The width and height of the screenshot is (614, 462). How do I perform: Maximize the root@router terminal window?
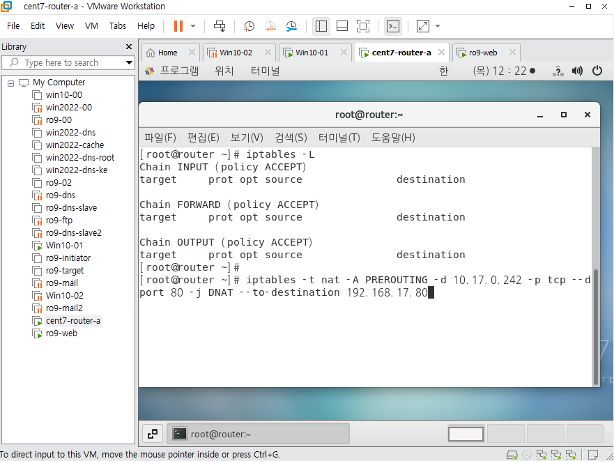(x=563, y=115)
